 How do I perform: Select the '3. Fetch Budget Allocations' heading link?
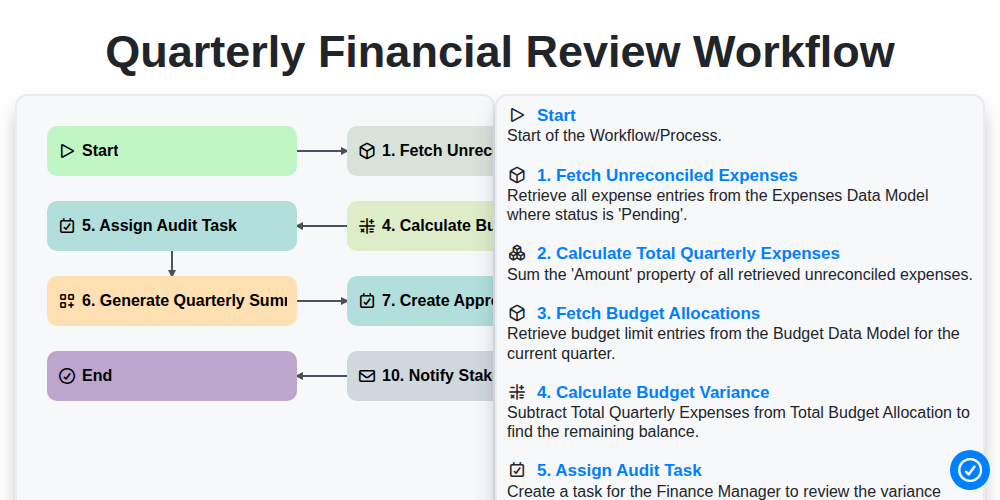[x=649, y=313]
